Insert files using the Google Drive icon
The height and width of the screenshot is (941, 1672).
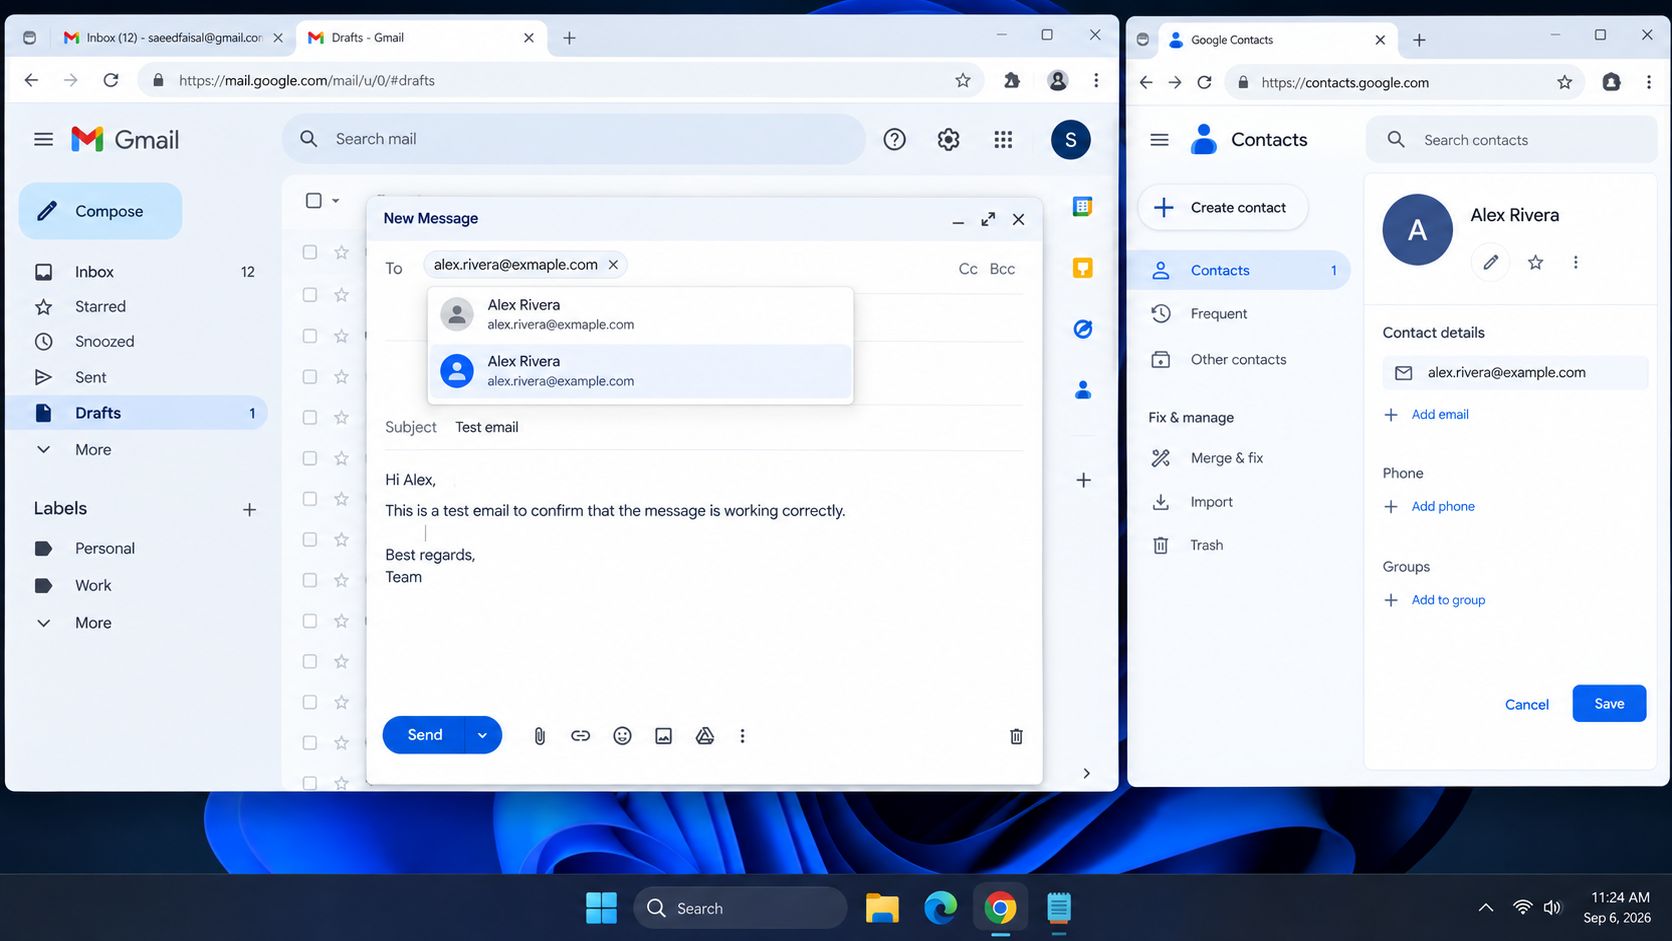(x=705, y=736)
